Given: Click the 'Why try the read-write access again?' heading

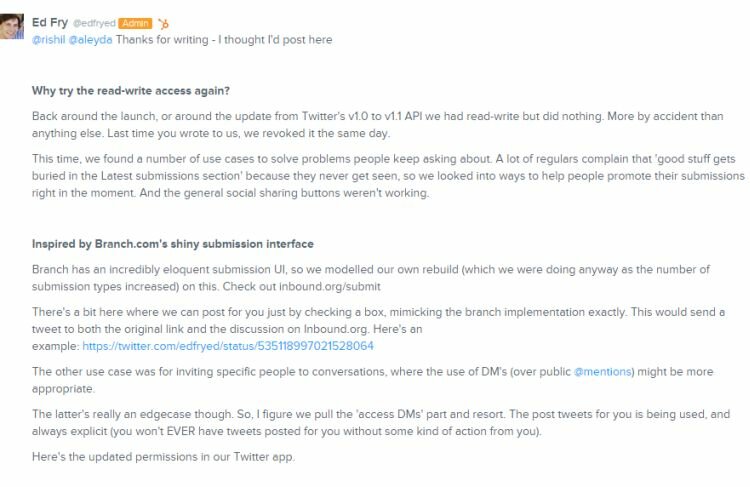Looking at the screenshot, I should [x=131, y=92].
